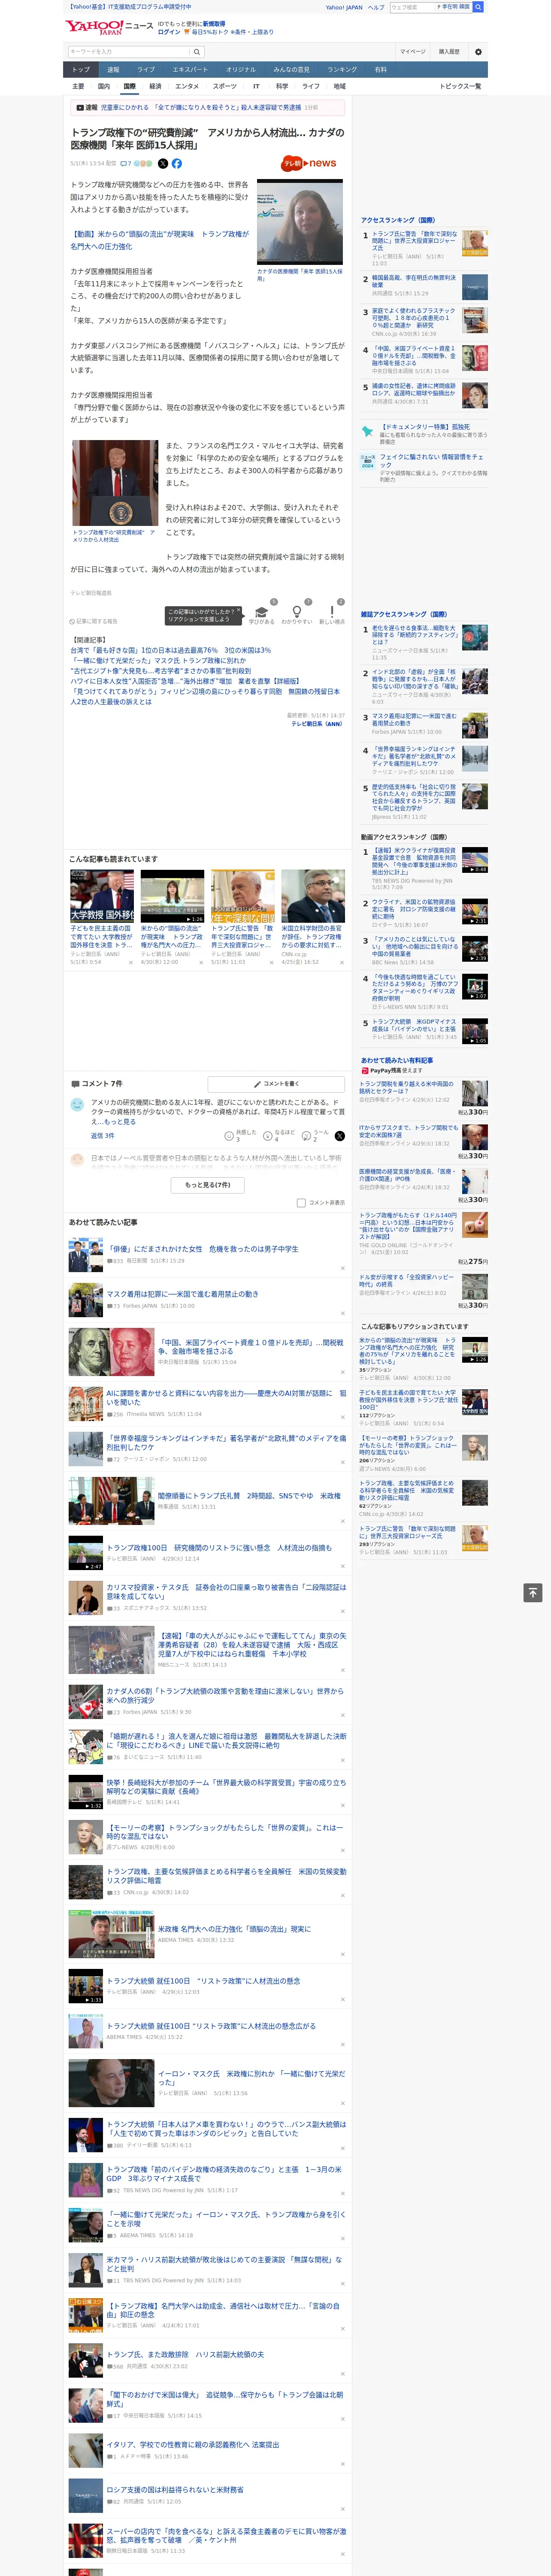Open the マイページ link

pos(412,52)
